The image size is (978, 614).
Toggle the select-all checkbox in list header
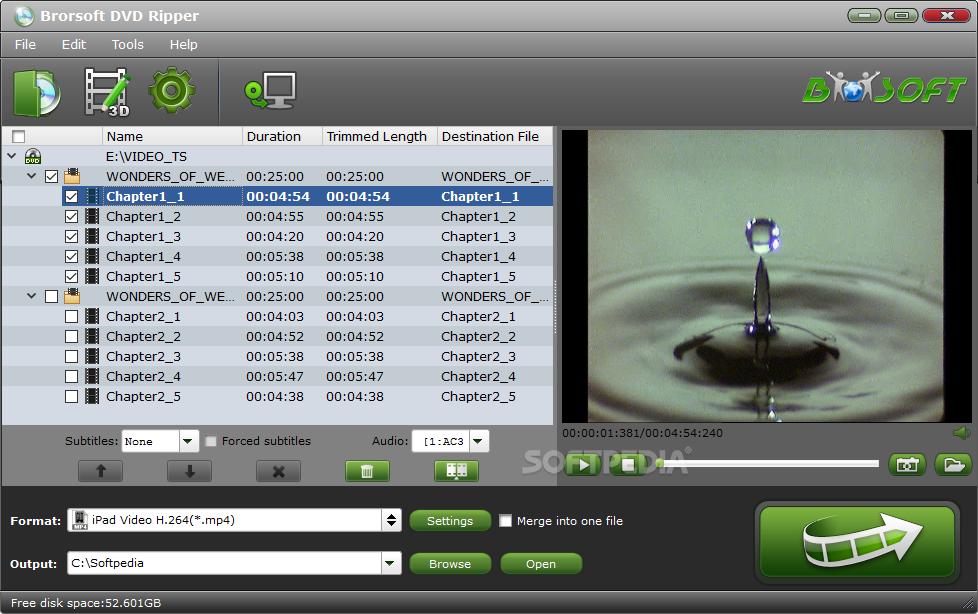point(19,136)
